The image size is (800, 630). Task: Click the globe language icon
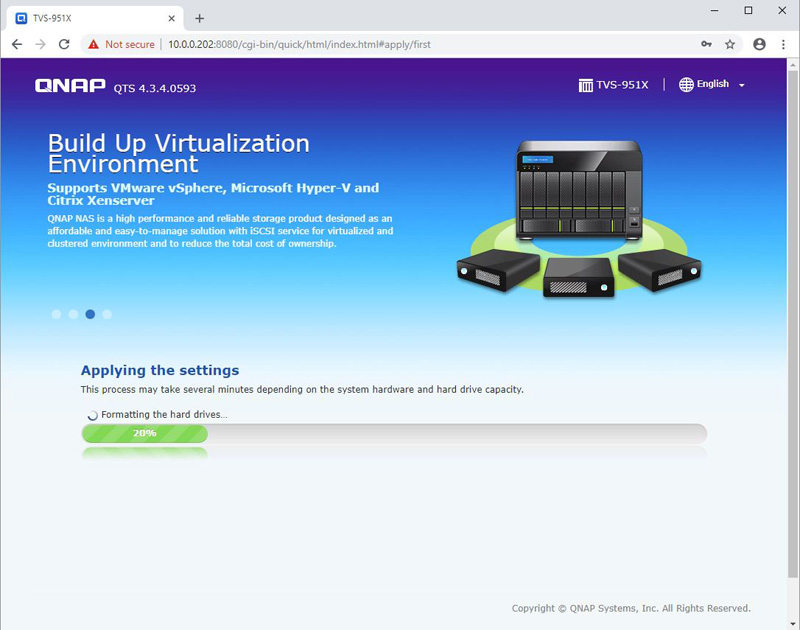tap(686, 85)
